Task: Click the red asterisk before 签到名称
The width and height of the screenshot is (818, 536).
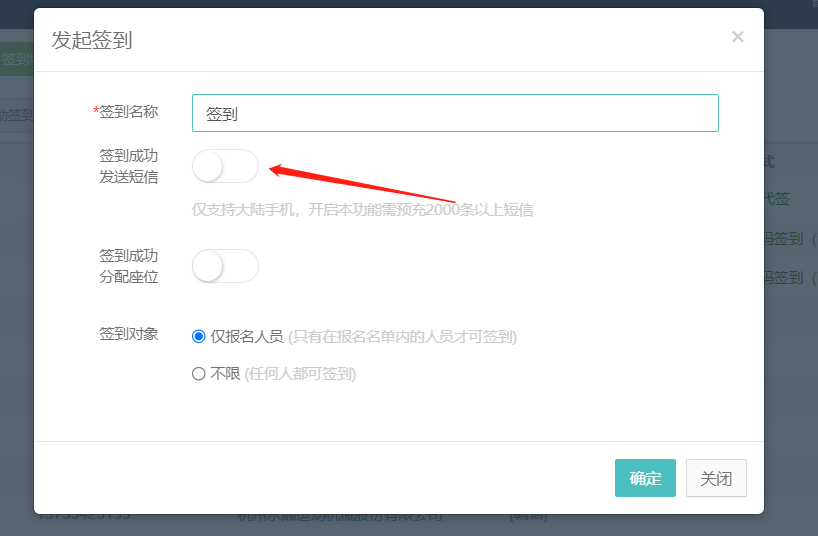Action: pos(96,110)
